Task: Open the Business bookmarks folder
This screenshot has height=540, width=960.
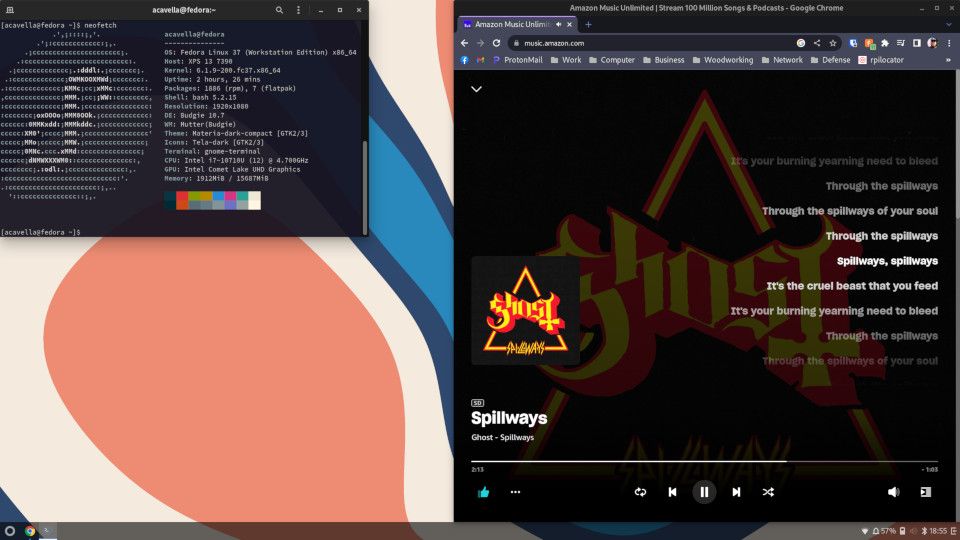Action: click(x=664, y=60)
